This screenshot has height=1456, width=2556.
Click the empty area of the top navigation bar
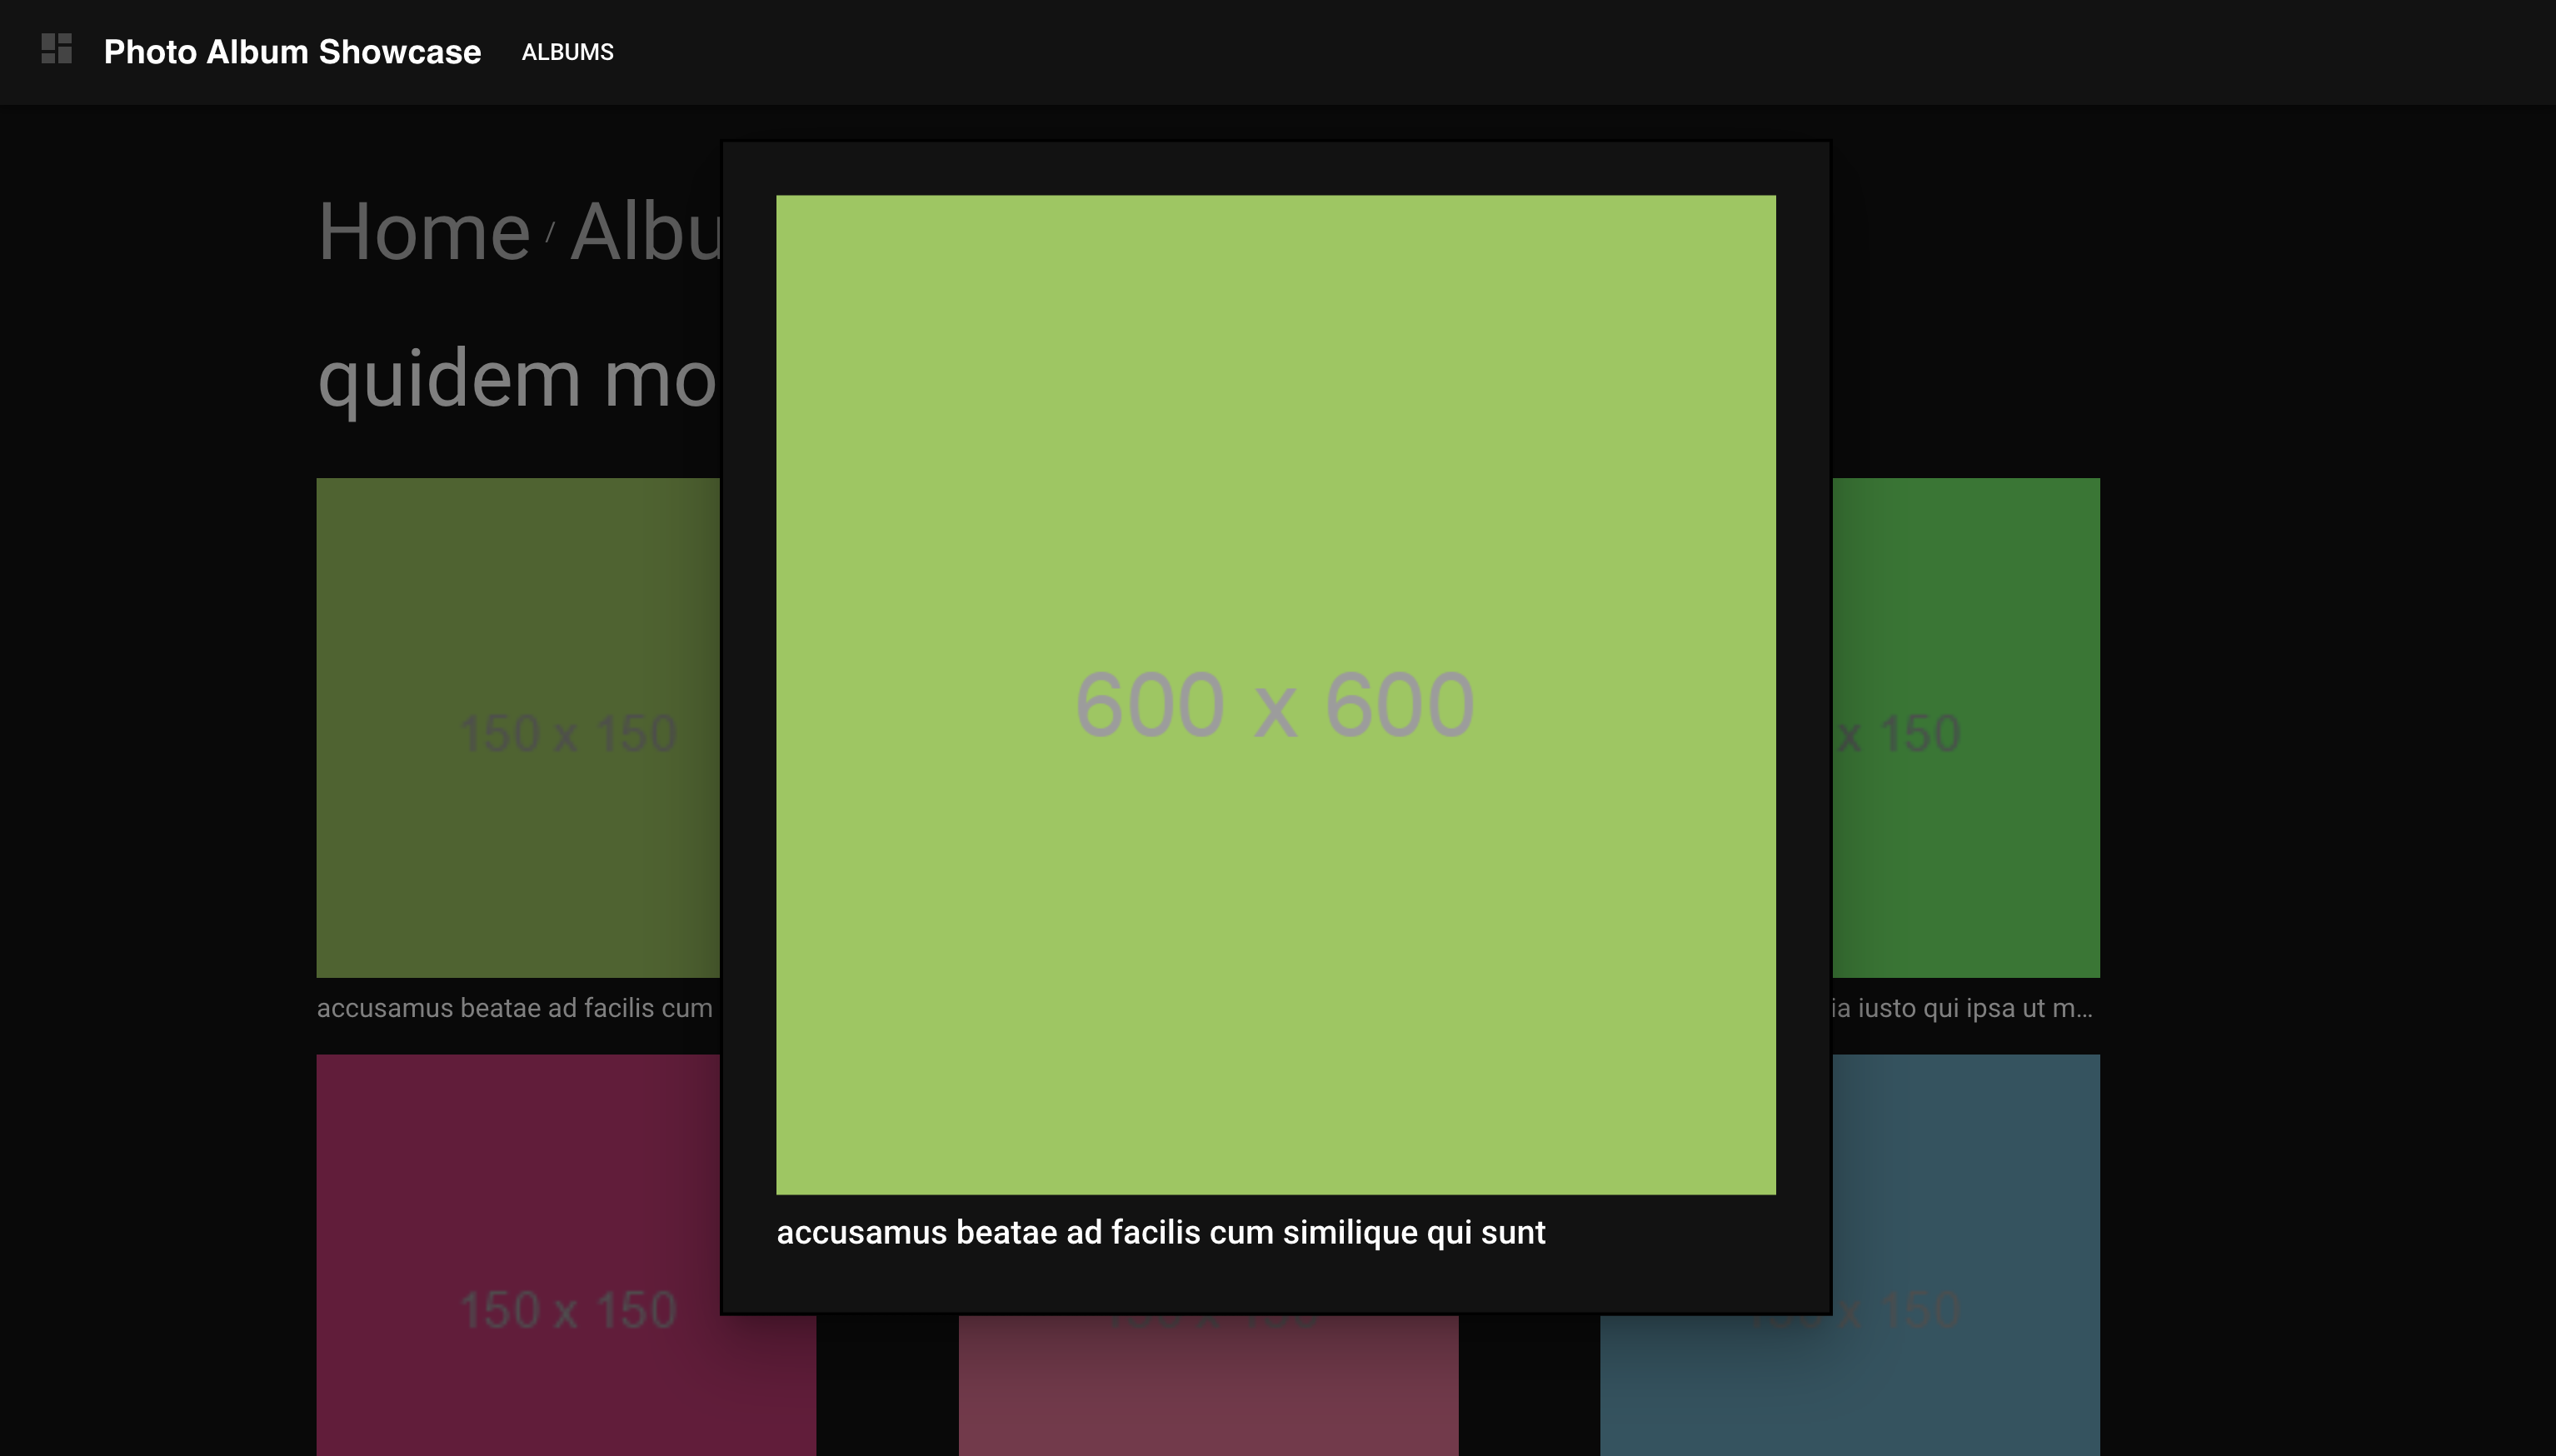[x=1500, y=52]
